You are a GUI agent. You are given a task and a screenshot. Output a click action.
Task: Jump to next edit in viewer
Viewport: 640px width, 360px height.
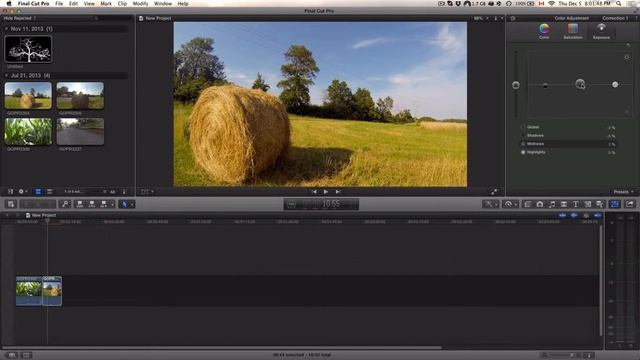click(x=338, y=192)
